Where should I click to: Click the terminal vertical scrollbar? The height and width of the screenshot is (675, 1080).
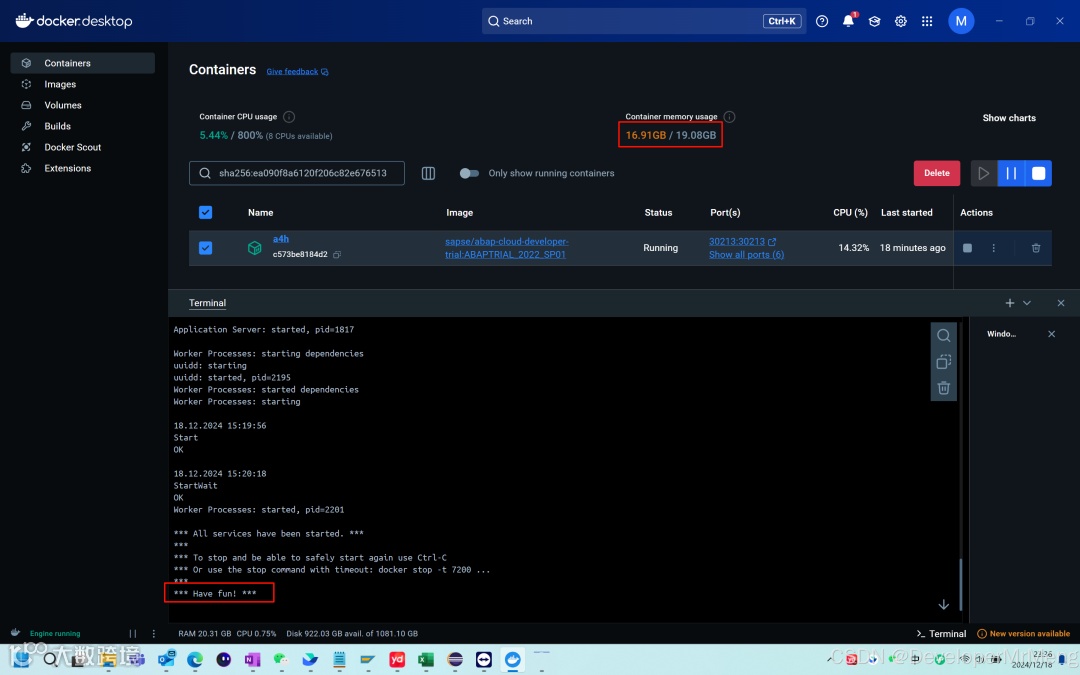point(960,583)
